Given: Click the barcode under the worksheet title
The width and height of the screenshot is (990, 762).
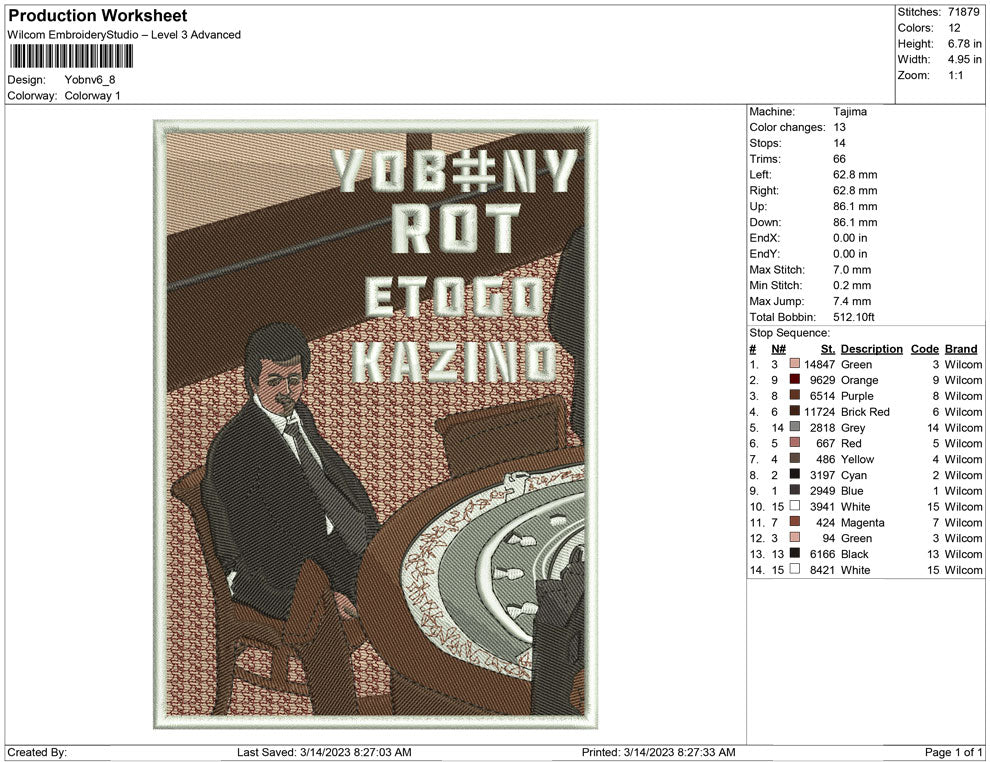Looking at the screenshot, I should 71,56.
